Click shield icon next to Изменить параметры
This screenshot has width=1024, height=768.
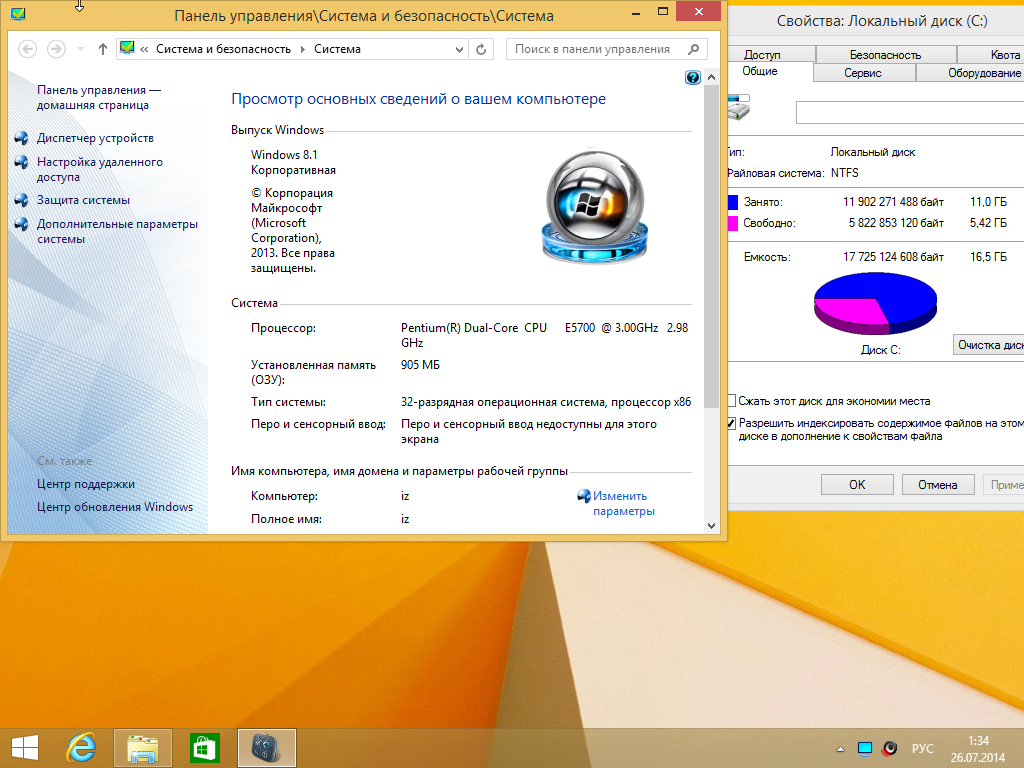[584, 496]
